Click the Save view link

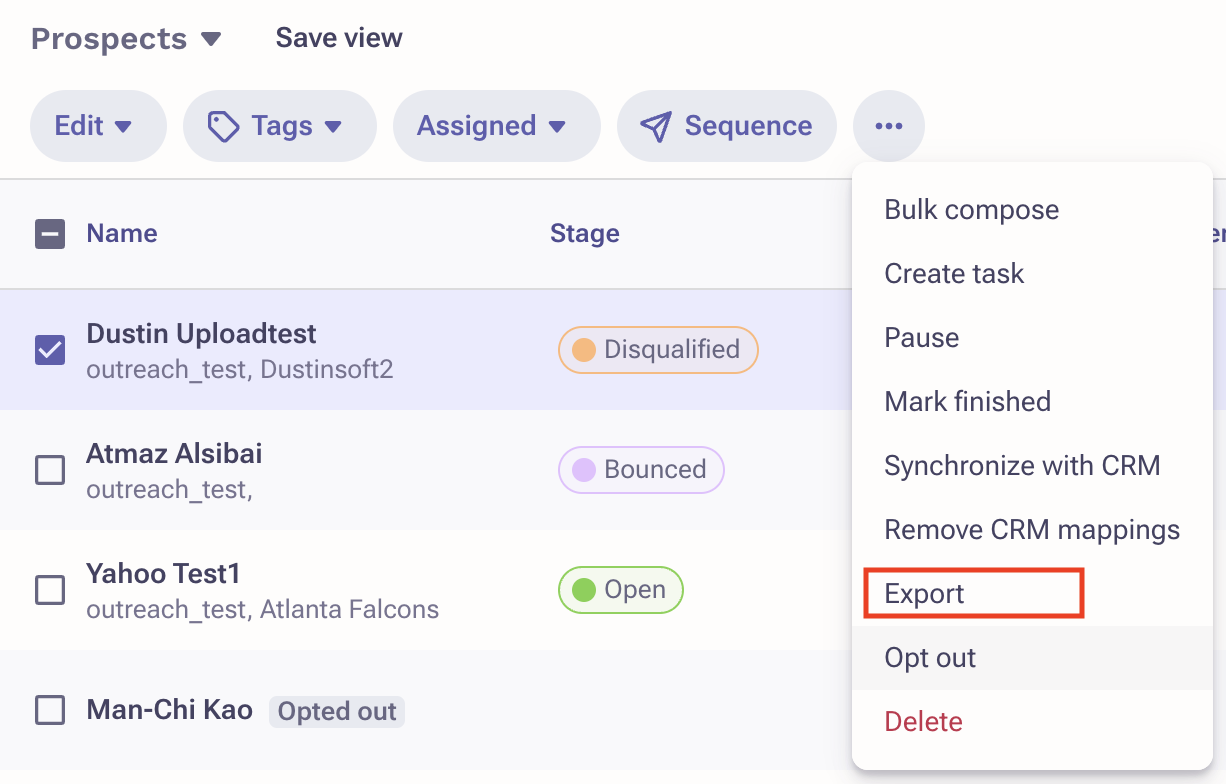coord(339,38)
